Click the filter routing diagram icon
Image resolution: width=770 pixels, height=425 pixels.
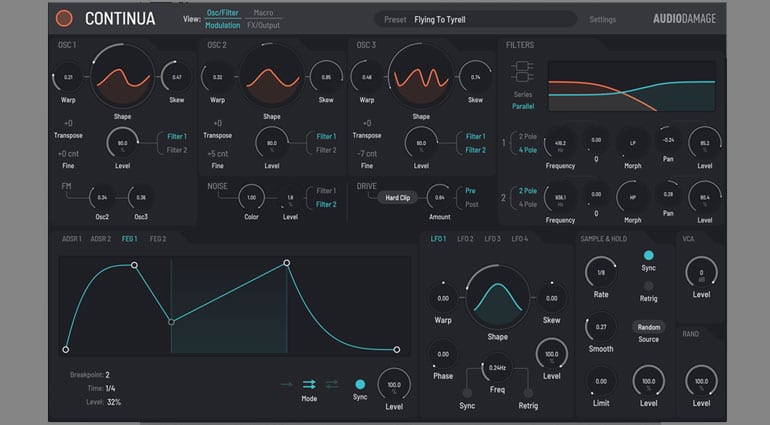click(522, 72)
